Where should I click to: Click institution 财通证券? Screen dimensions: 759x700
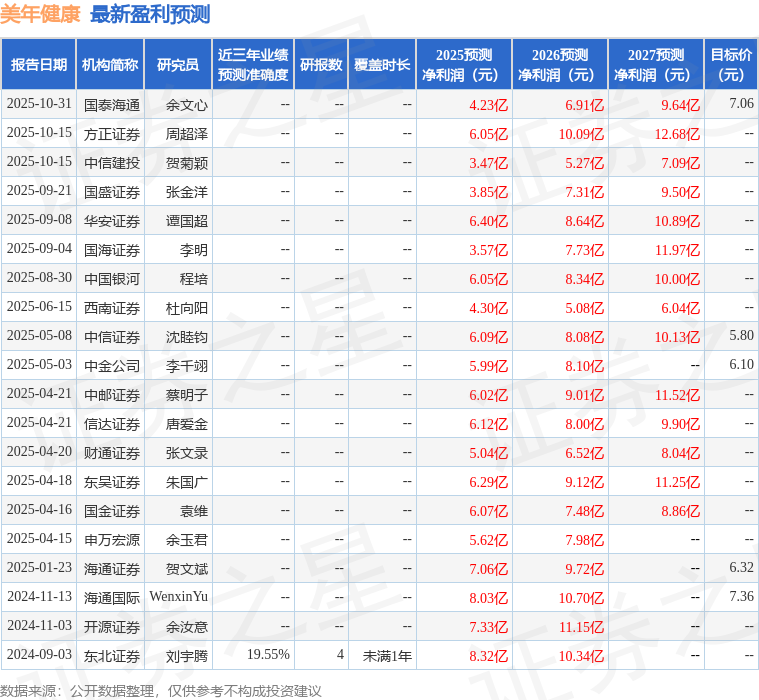pyautogui.click(x=112, y=454)
